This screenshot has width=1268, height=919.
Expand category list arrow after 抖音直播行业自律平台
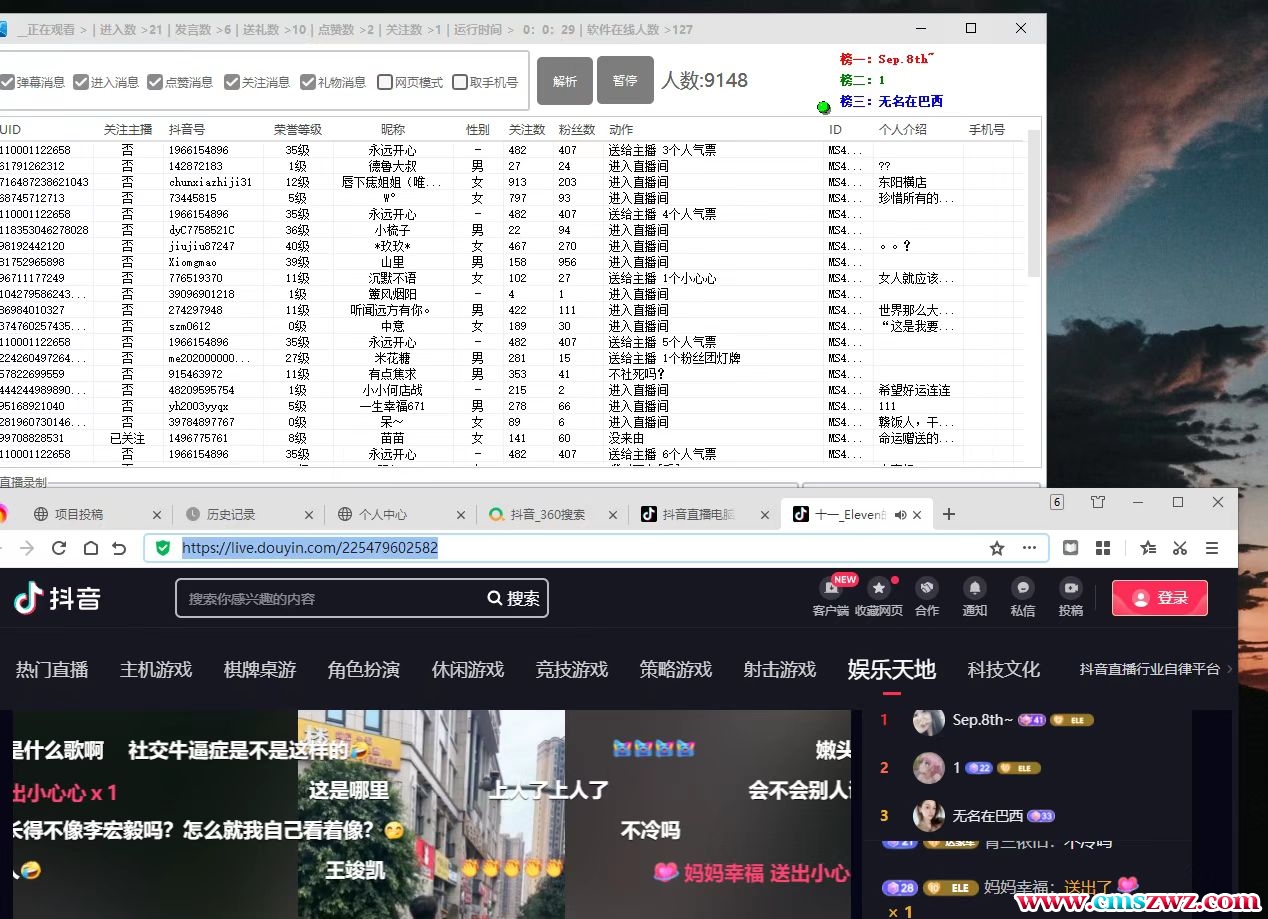point(1229,669)
